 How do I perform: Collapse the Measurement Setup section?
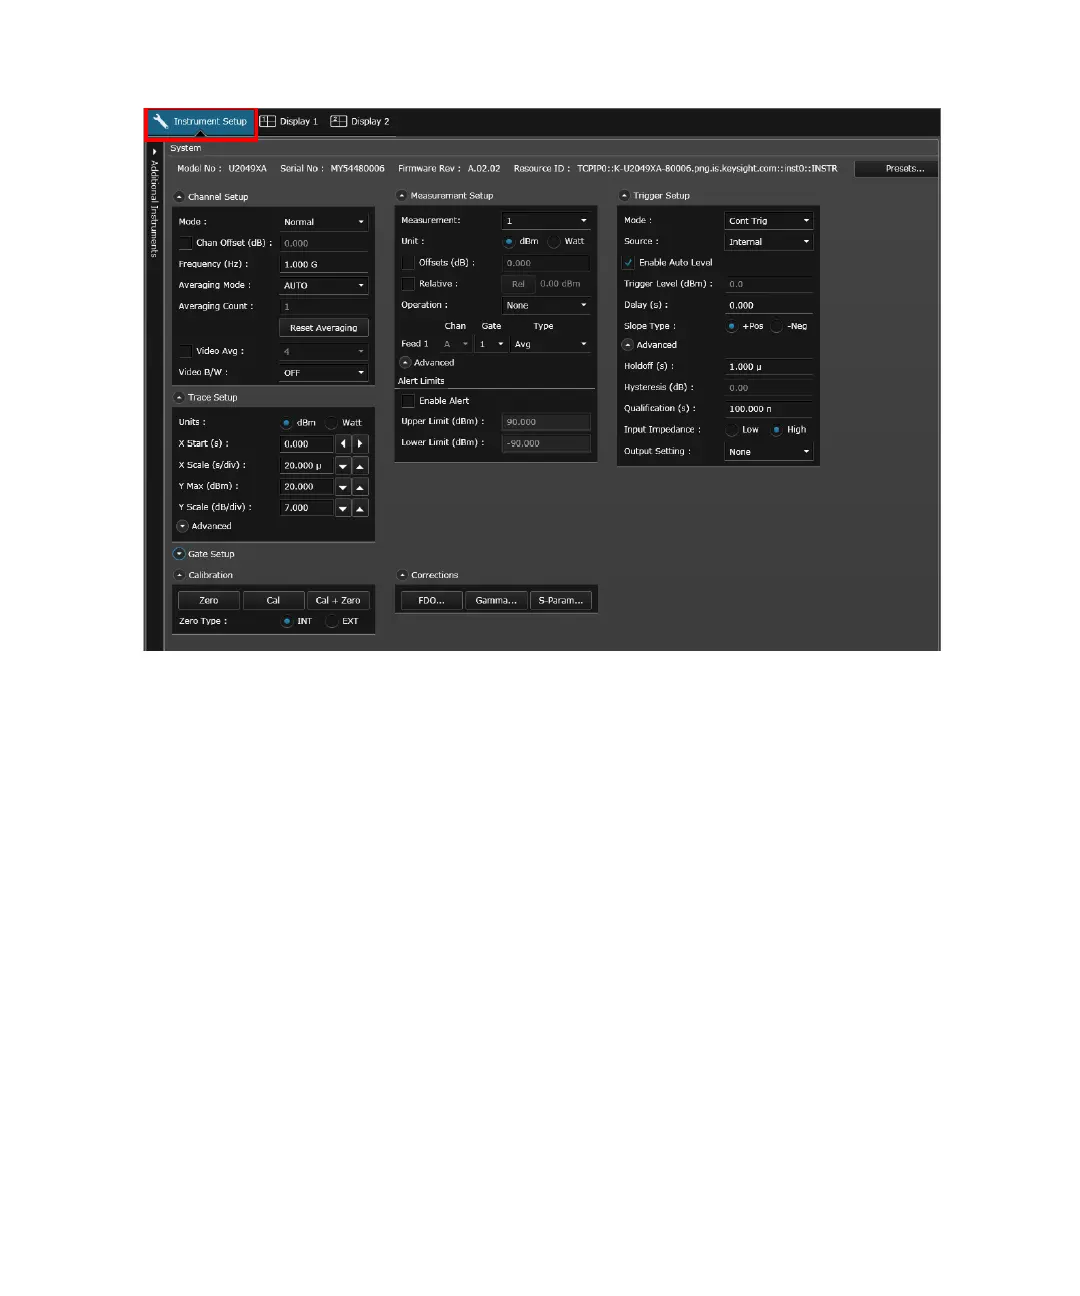(402, 196)
